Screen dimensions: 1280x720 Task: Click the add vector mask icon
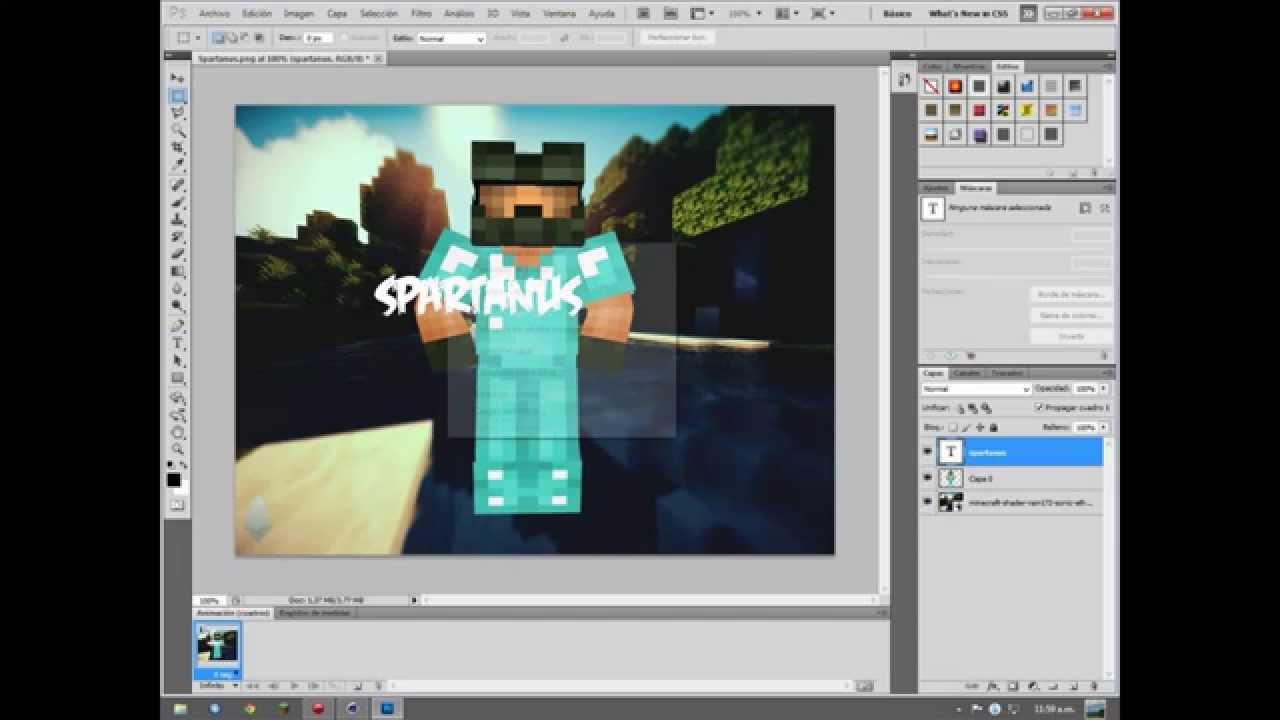click(x=1104, y=208)
